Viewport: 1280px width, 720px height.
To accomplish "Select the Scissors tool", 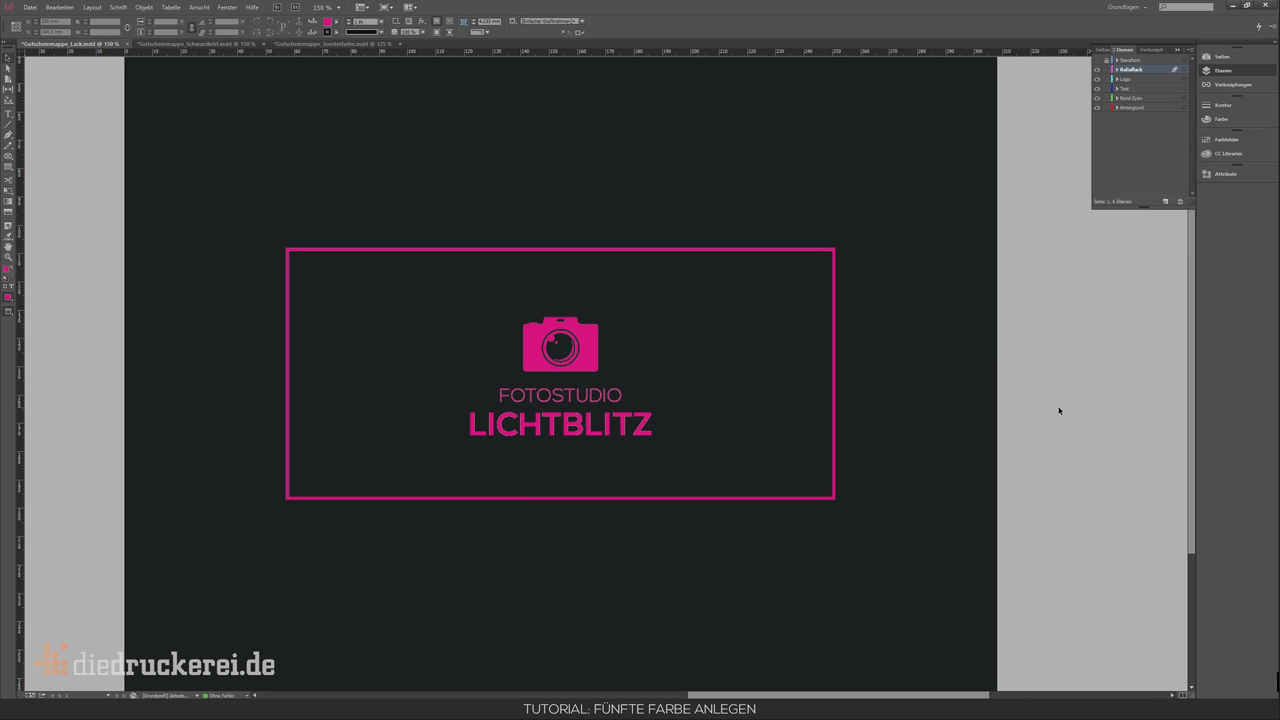I will tap(8, 180).
